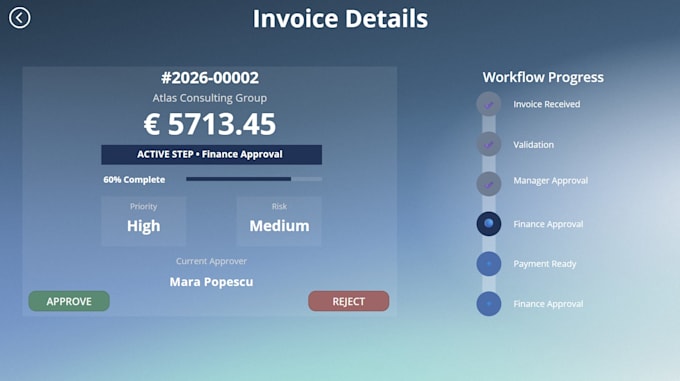Click invoice number #2026-00002

210,78
